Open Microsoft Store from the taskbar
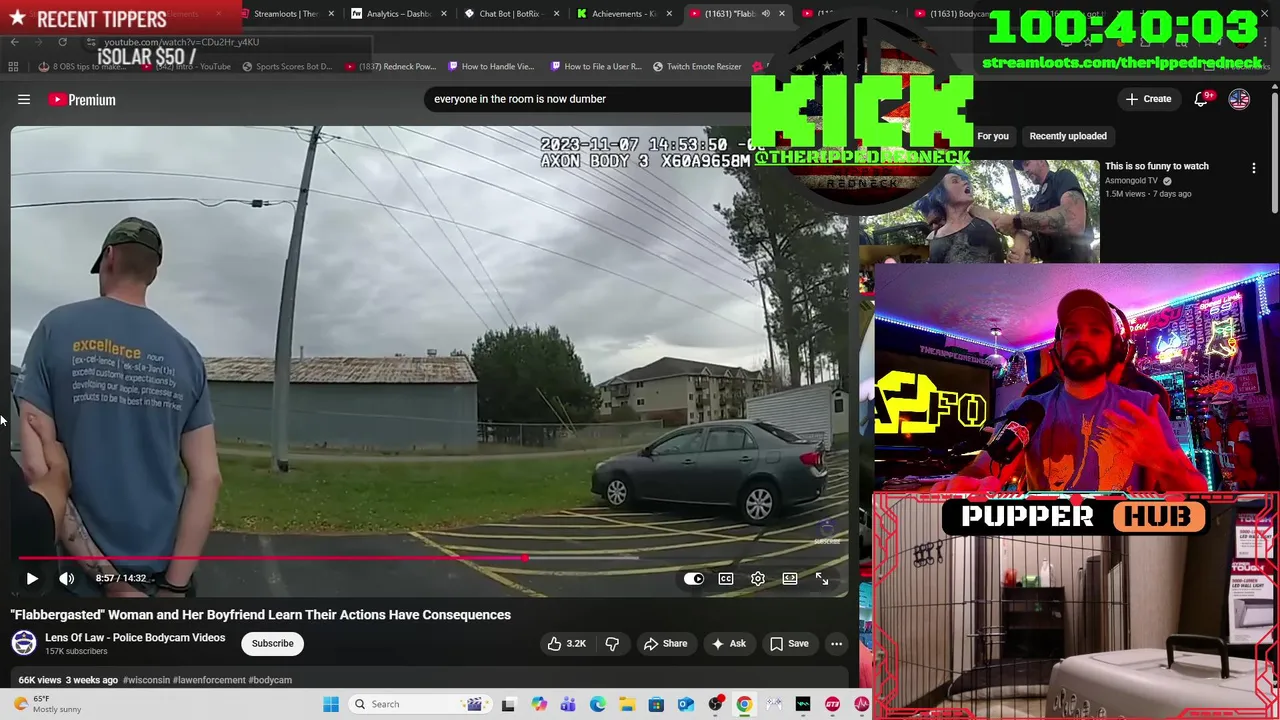 click(x=656, y=704)
